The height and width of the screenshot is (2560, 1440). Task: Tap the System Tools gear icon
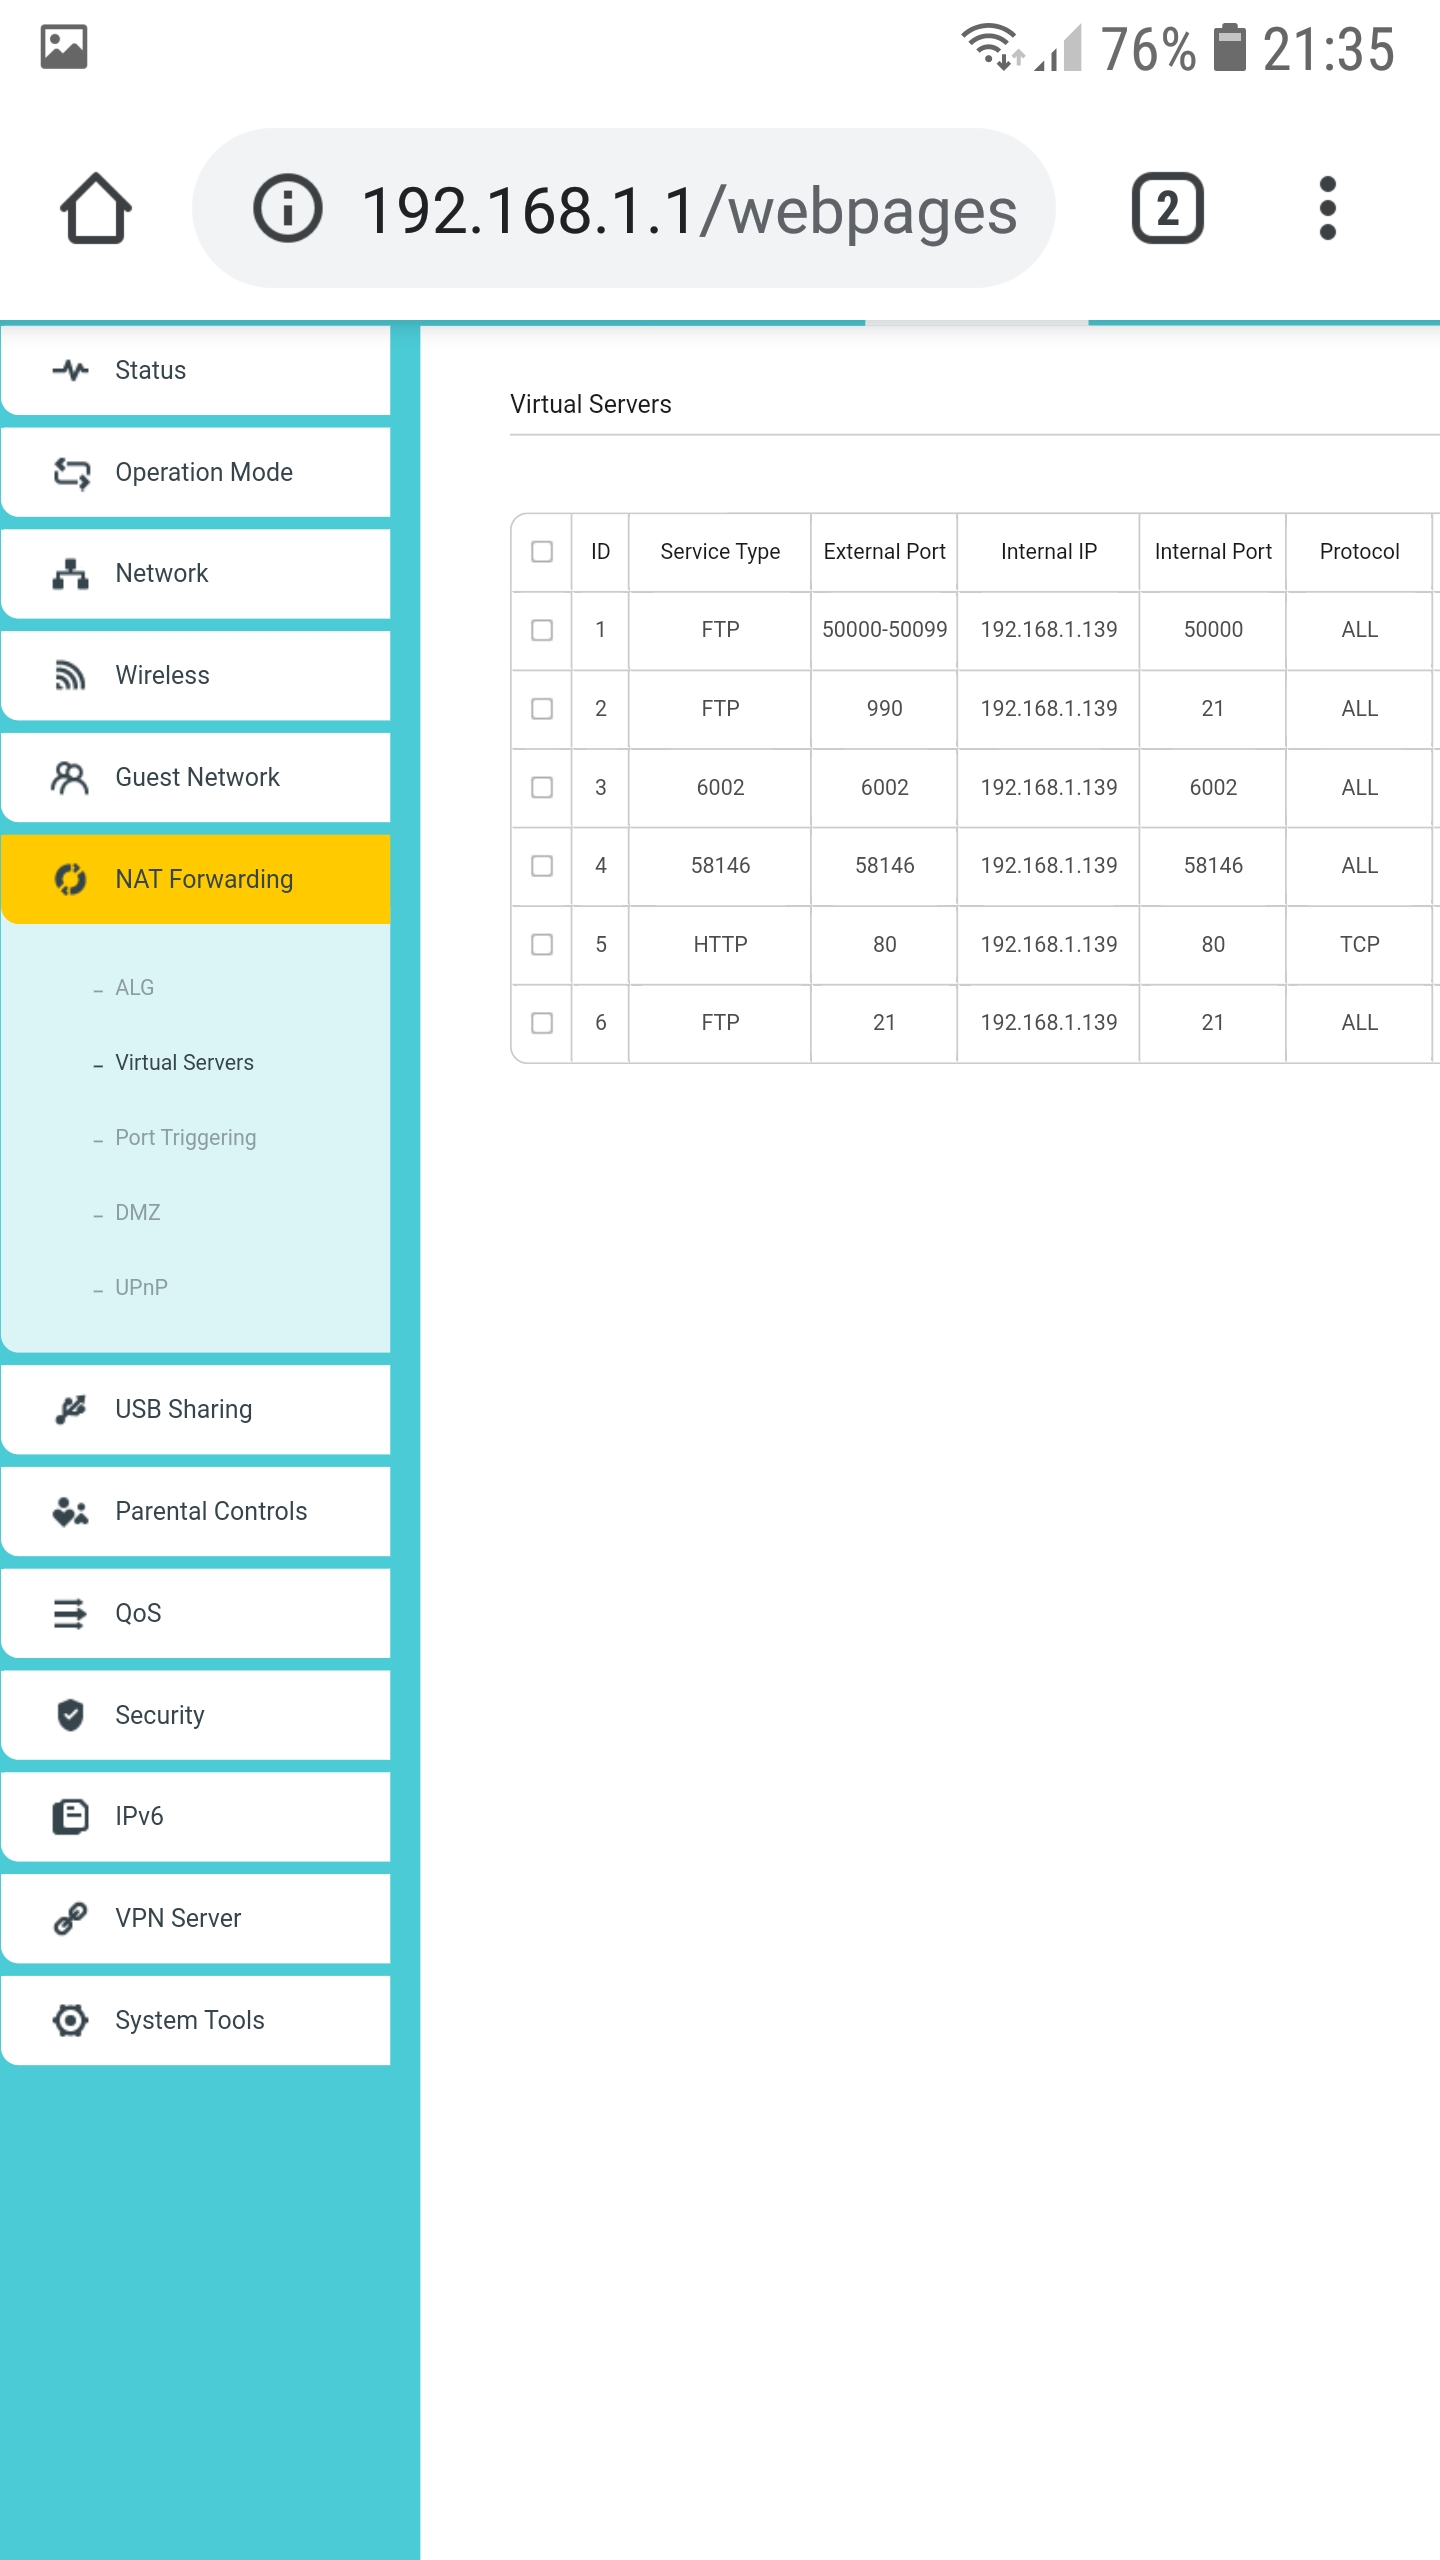tap(70, 2020)
